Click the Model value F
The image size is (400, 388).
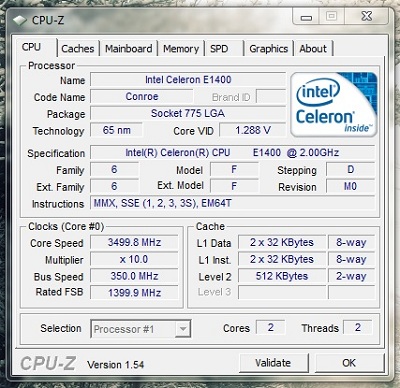pyautogui.click(x=234, y=170)
